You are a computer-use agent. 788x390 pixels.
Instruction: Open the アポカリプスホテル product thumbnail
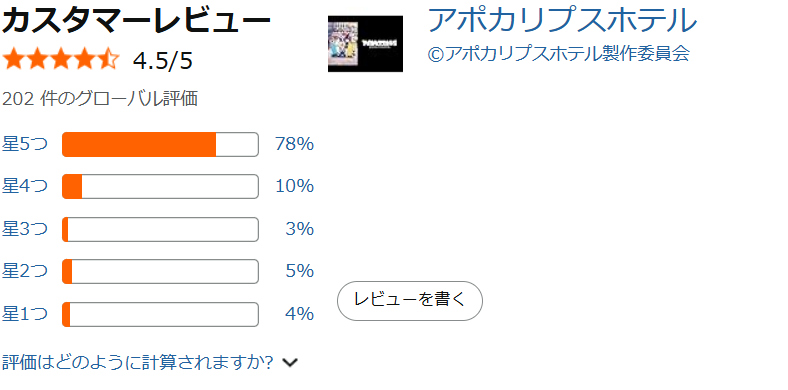(365, 44)
